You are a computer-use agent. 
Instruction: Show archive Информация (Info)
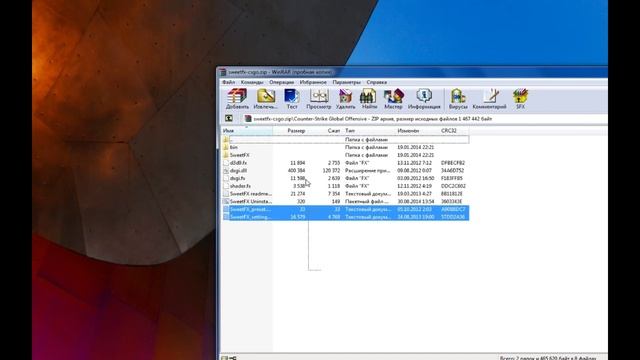[424, 99]
